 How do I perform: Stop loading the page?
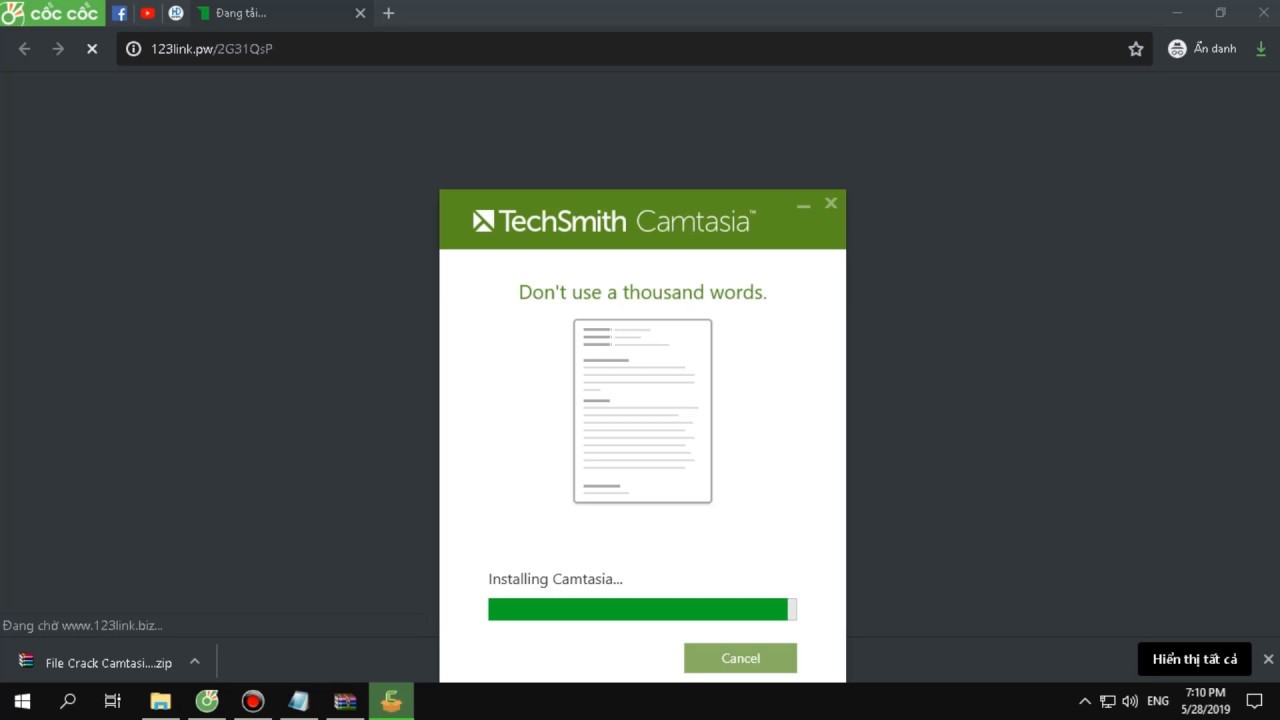click(92, 49)
